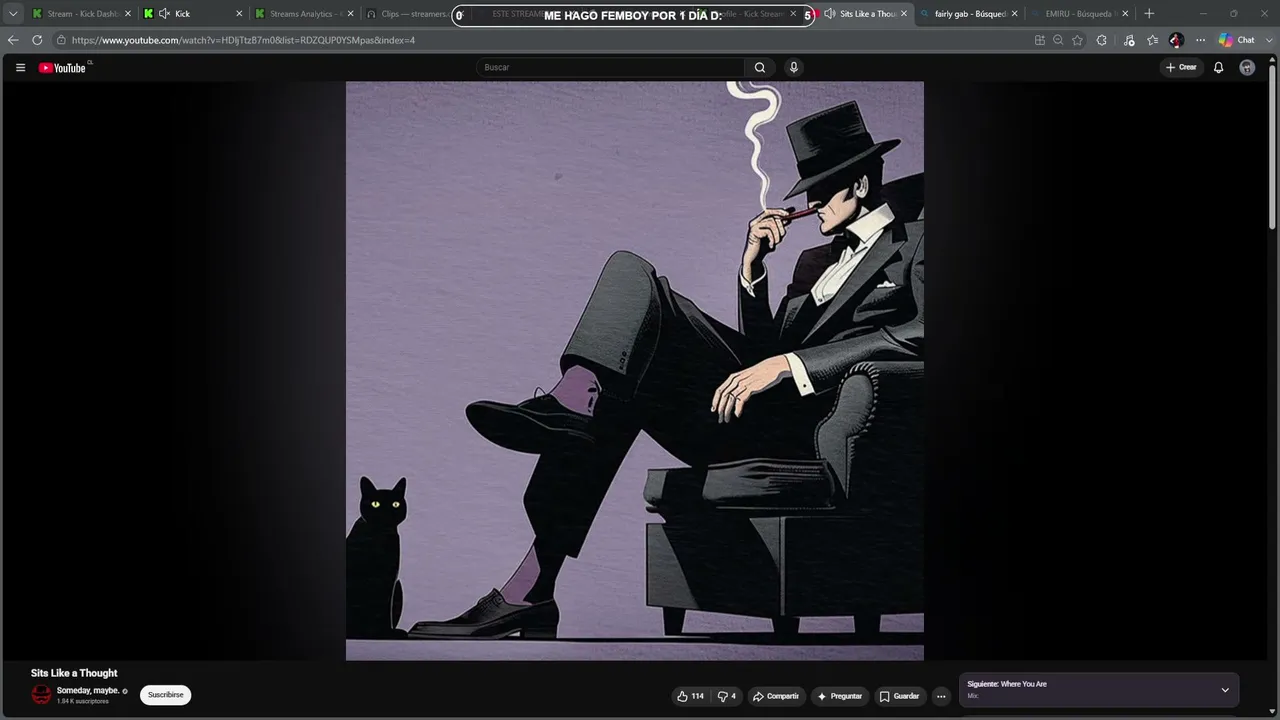Viewport: 1280px width, 720px height.
Task: Expand the Siguiente: Where You Are playlist panel
Action: 1225,690
